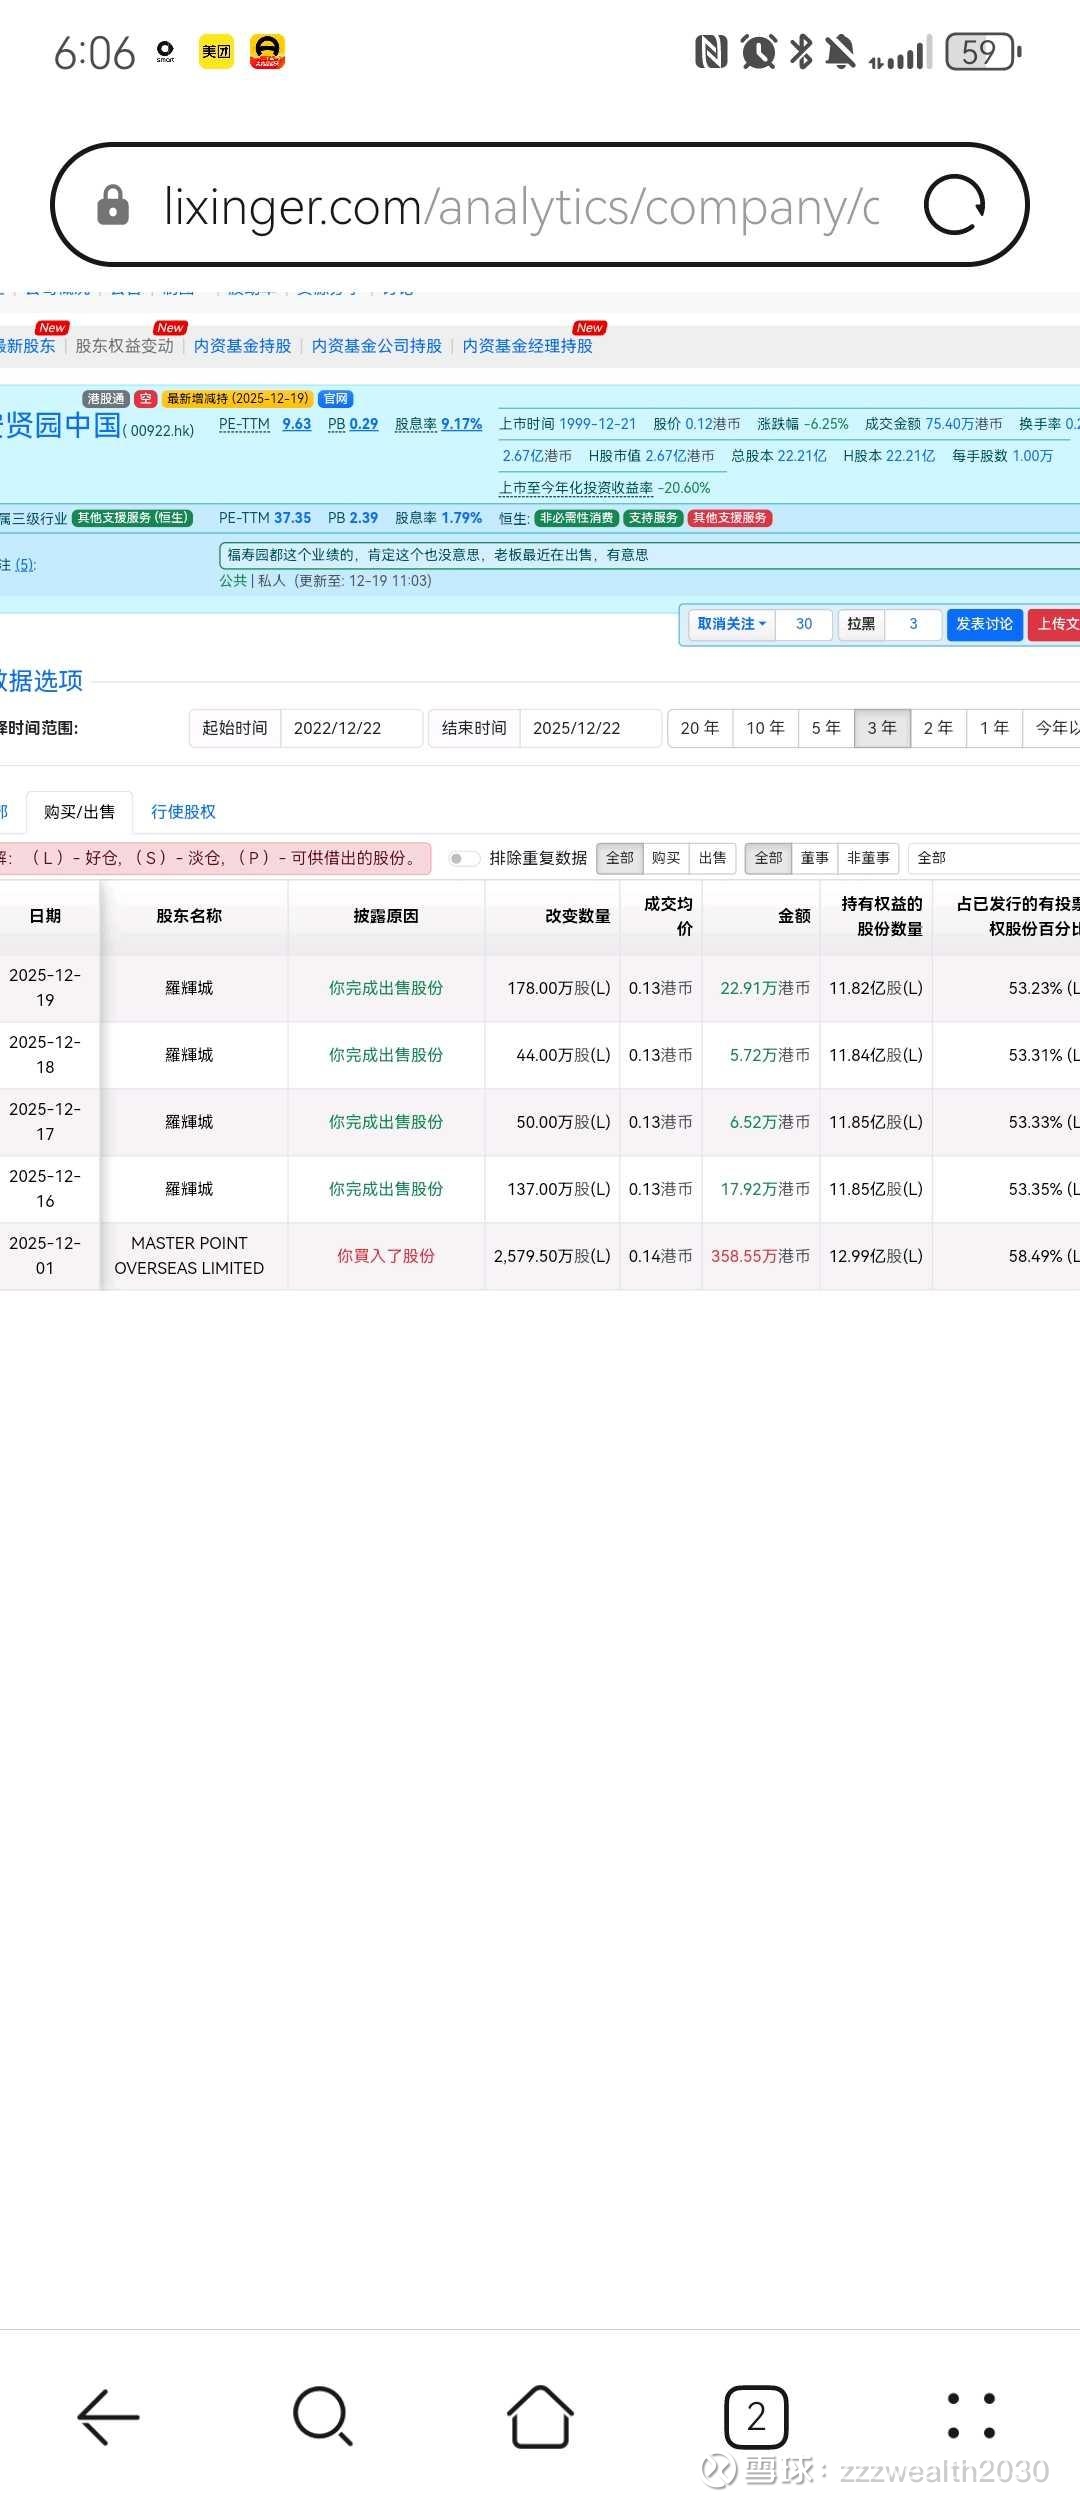Go to browser home page

pos(540,2418)
